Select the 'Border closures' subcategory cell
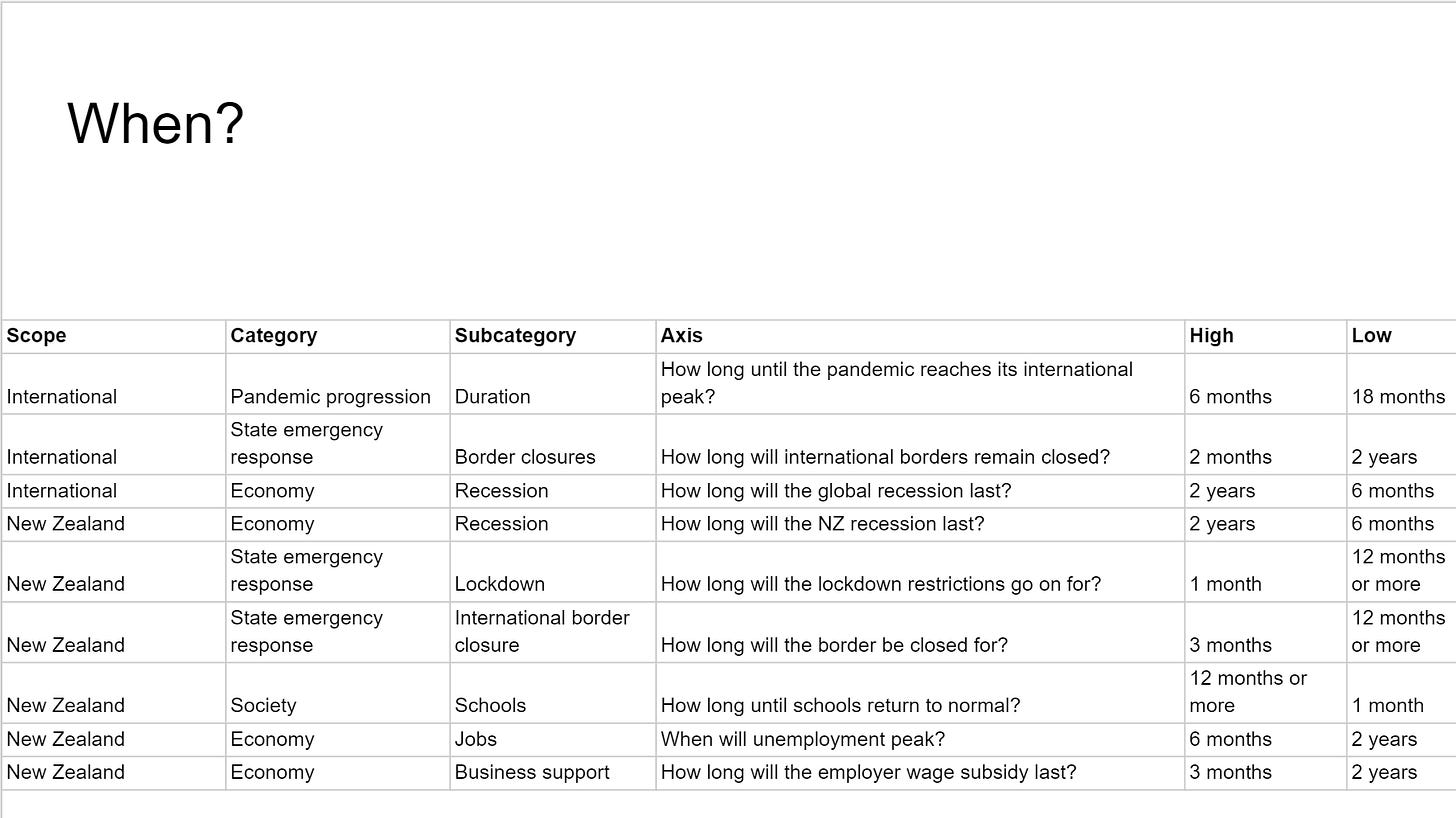Viewport: 1456px width, 818px height. coord(553,445)
